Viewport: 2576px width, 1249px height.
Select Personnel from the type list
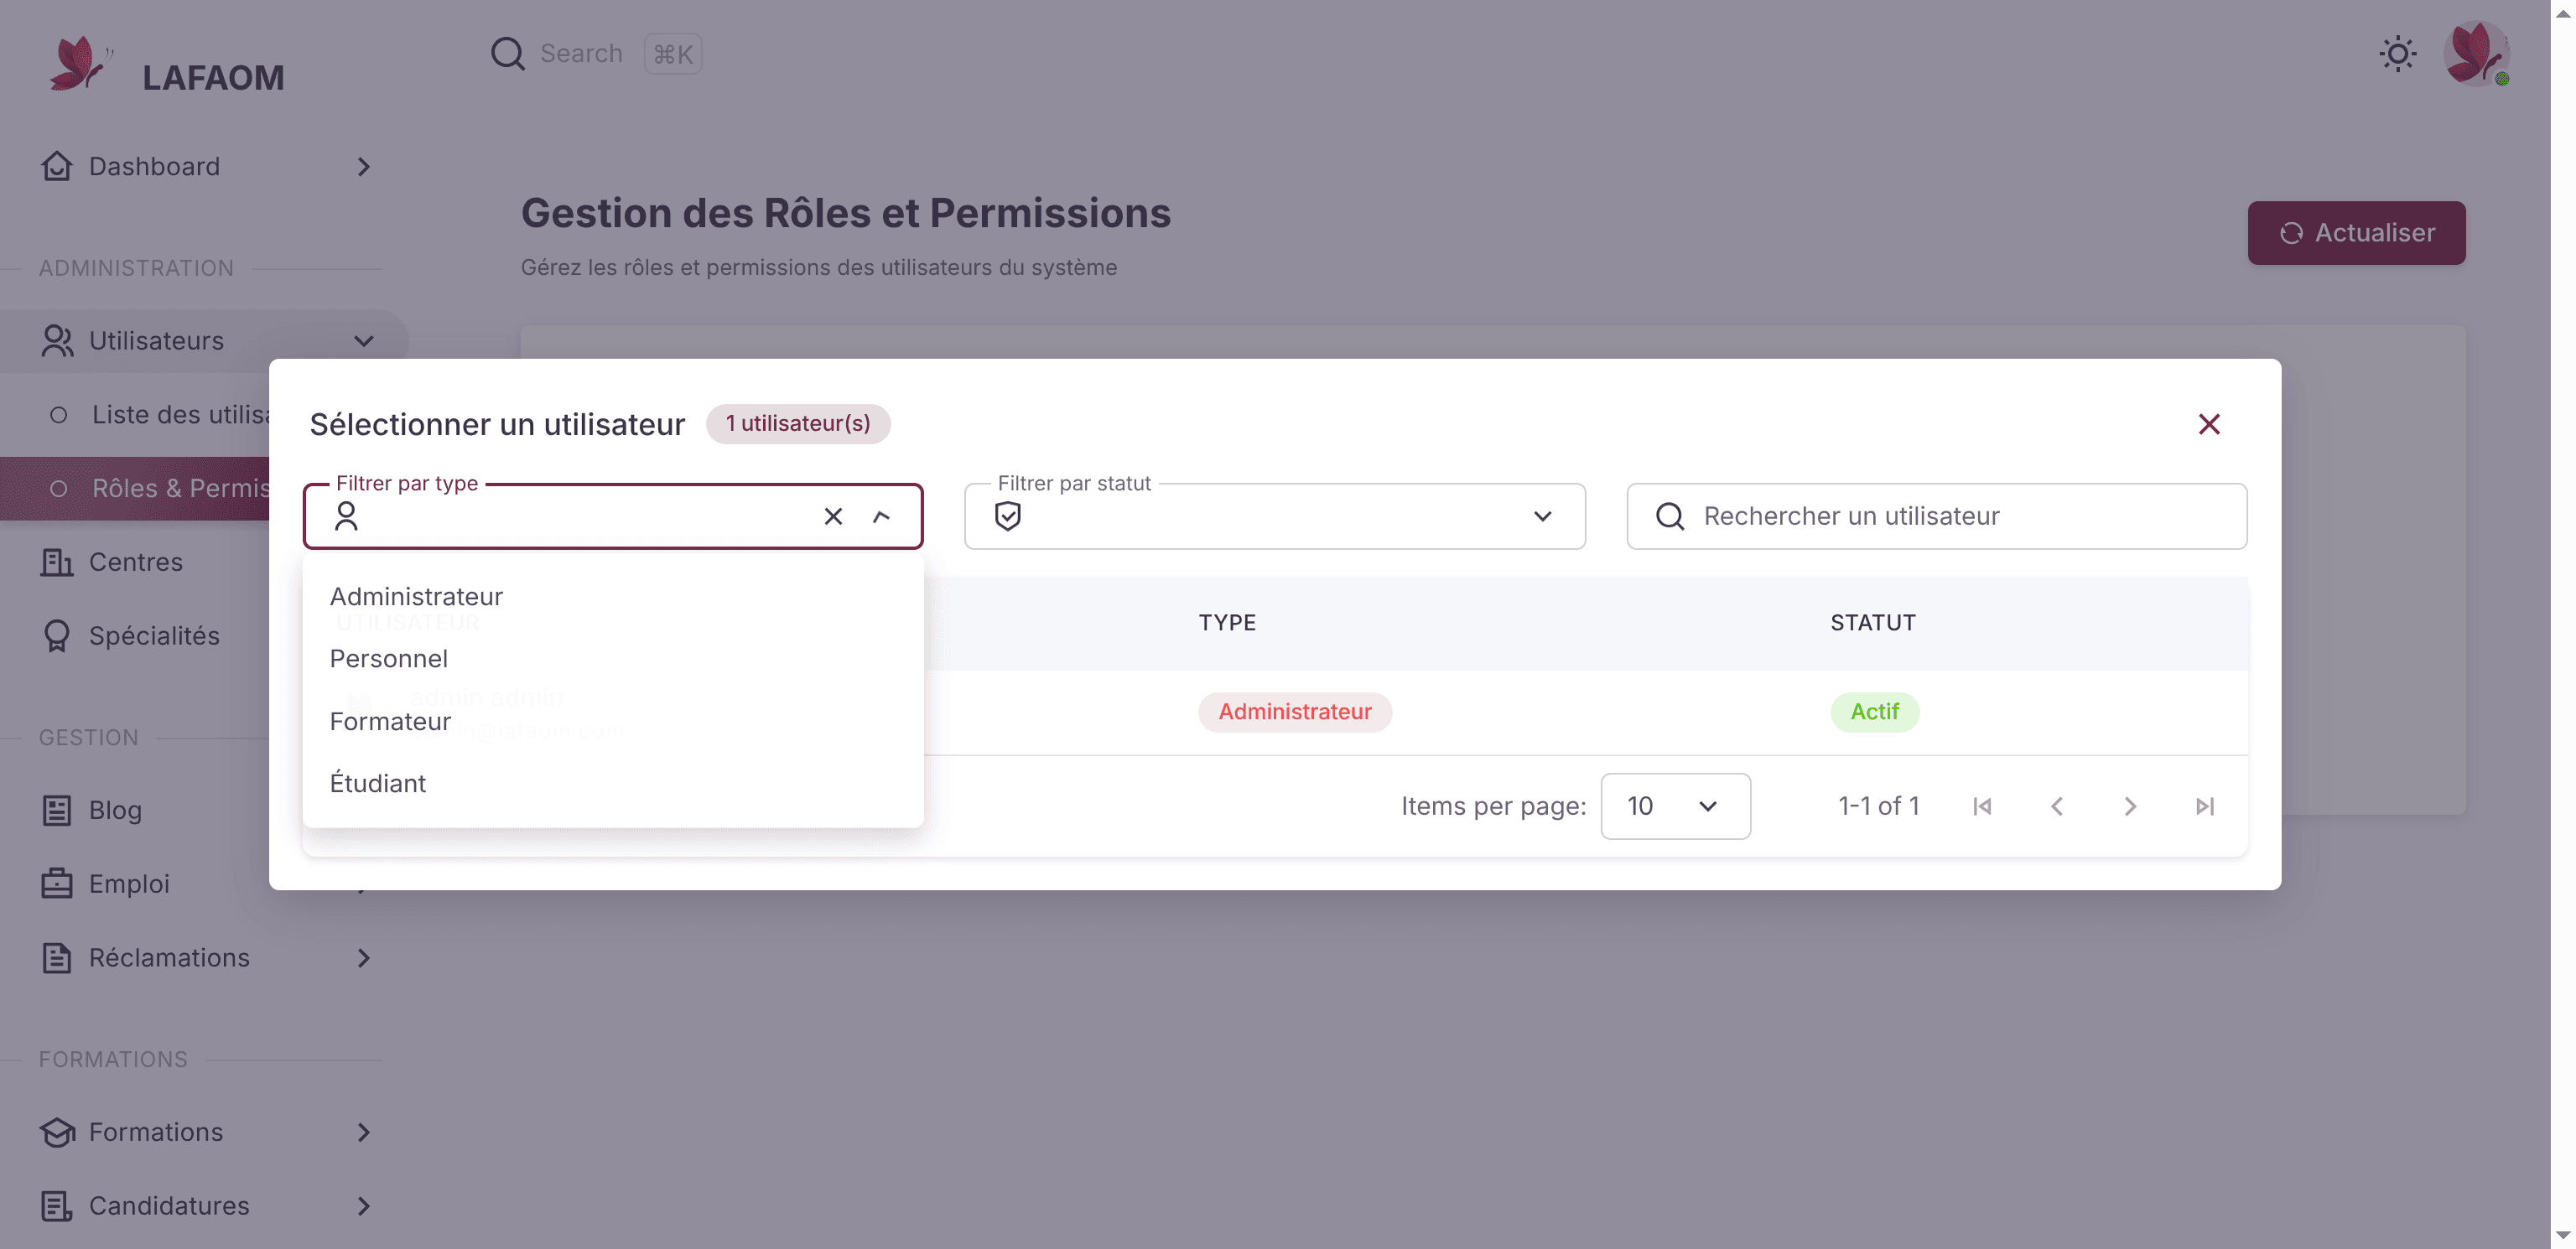coord(613,659)
